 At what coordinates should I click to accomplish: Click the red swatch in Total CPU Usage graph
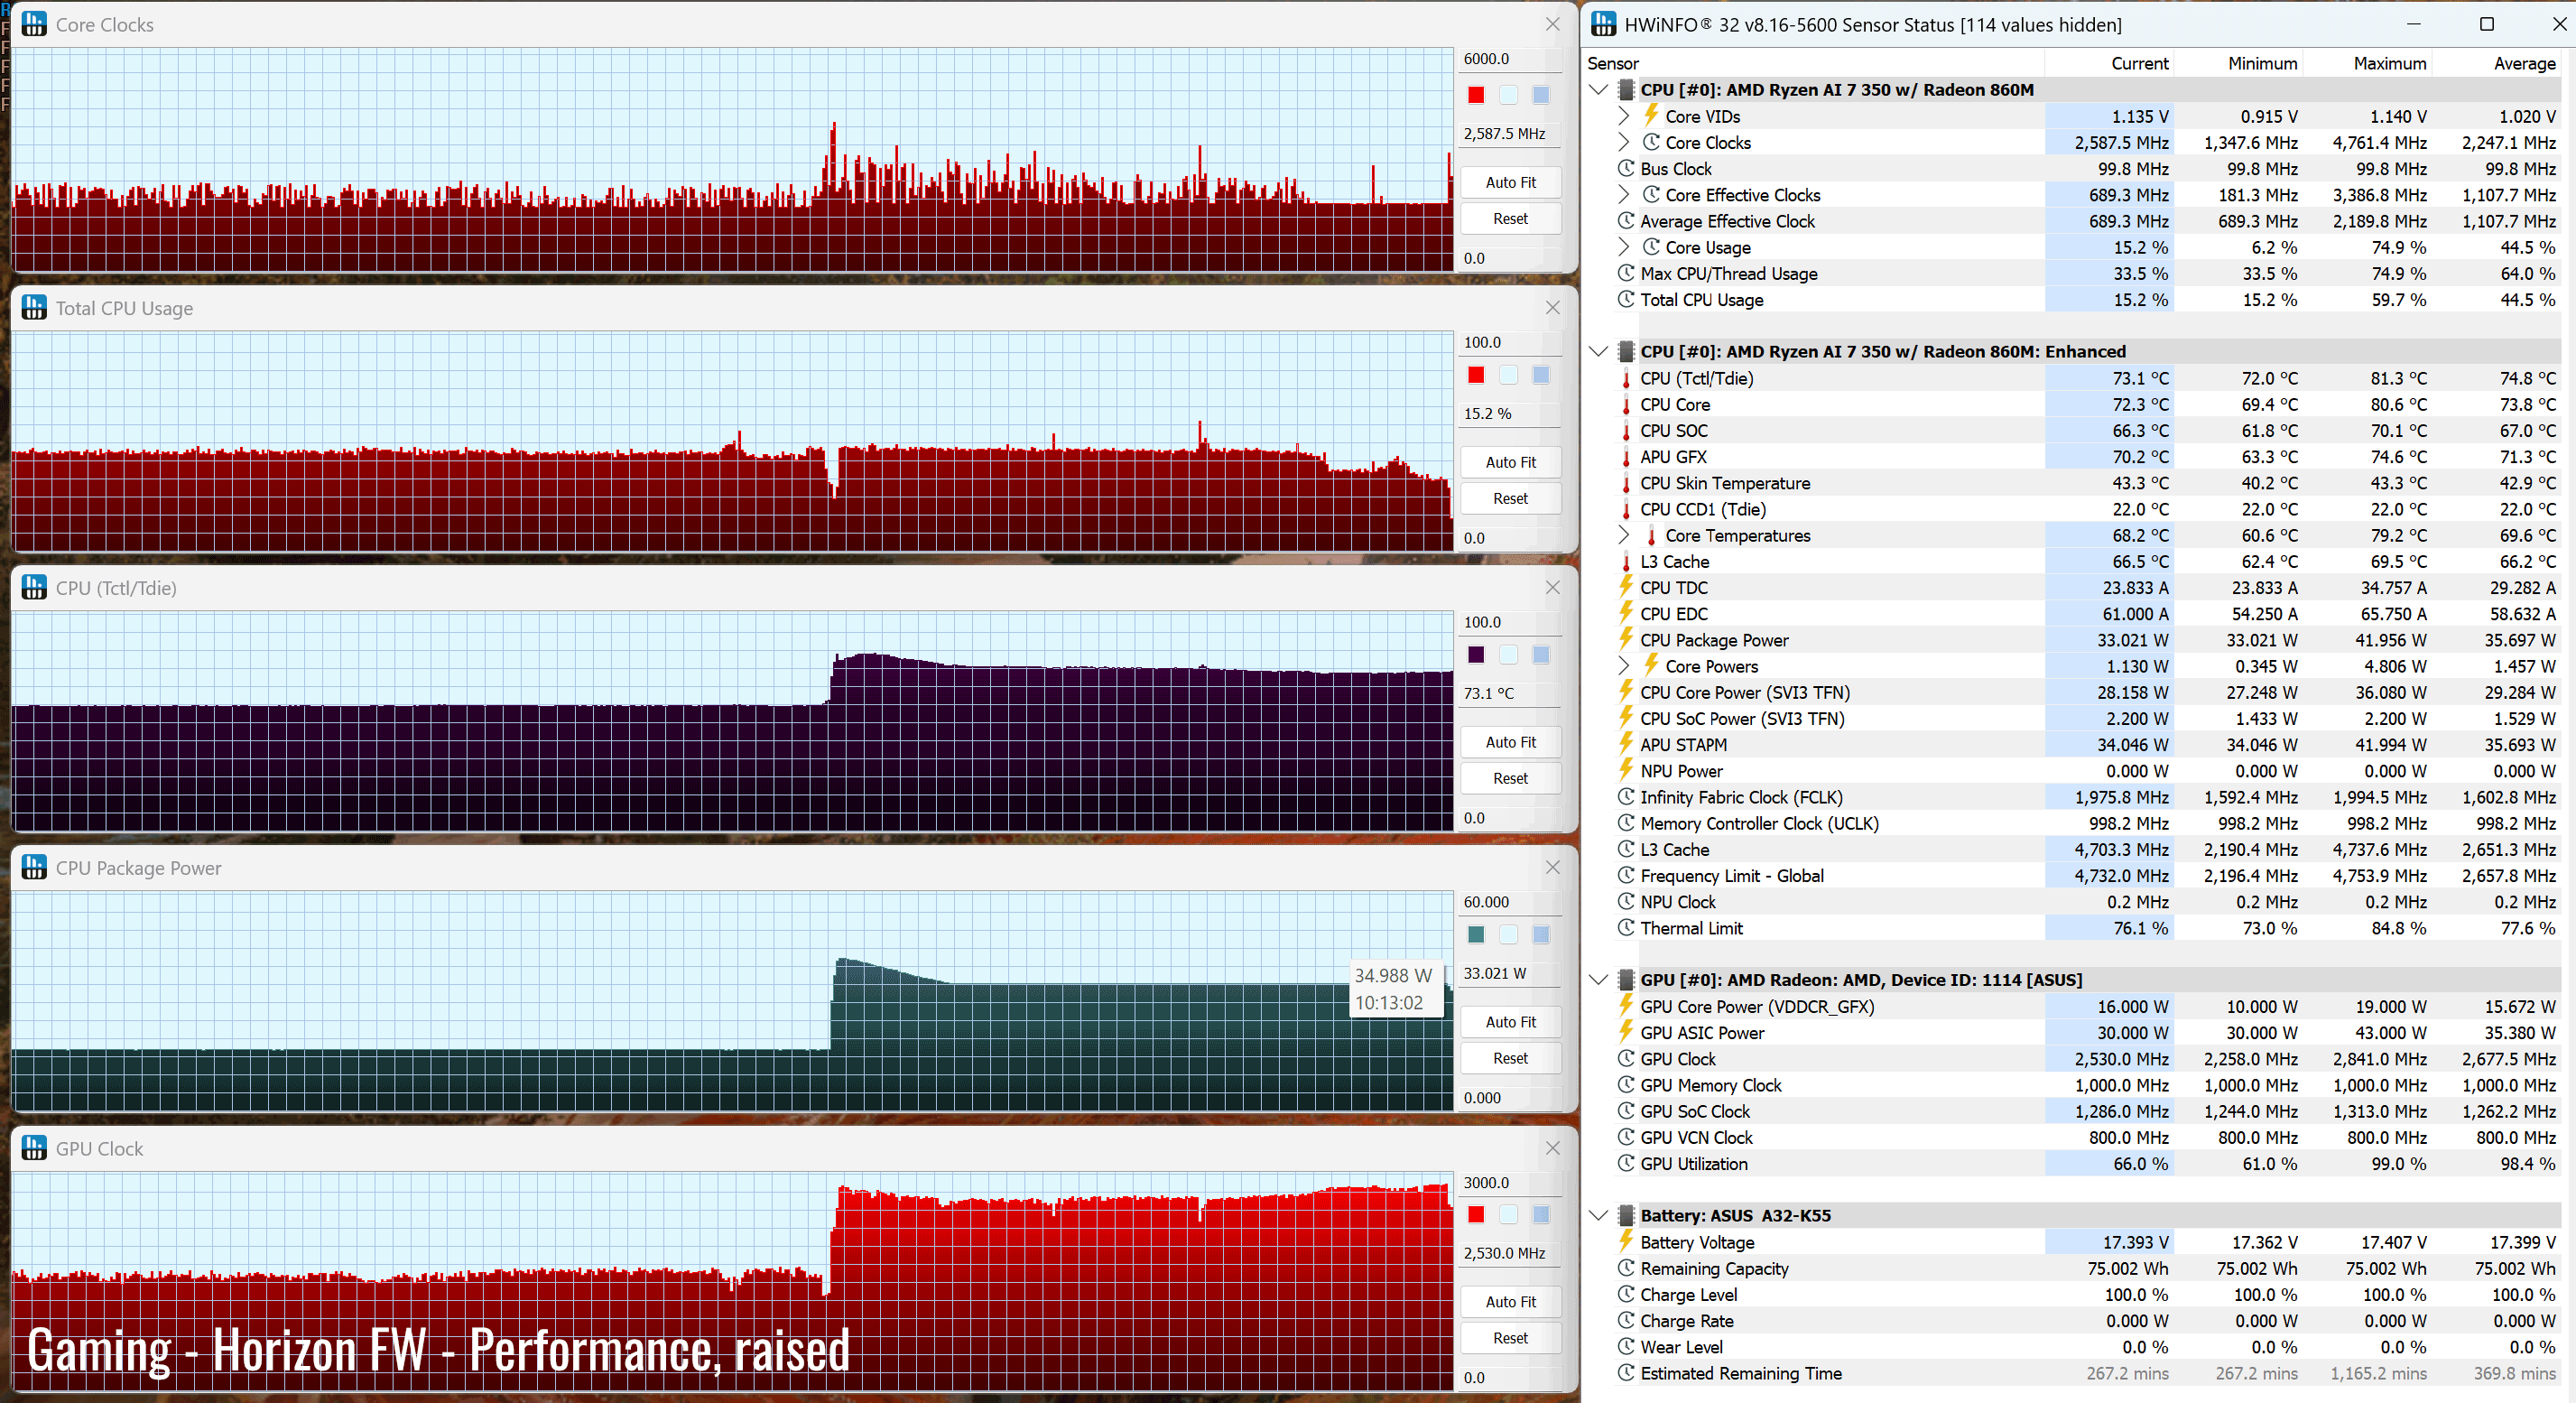pyautogui.click(x=1476, y=375)
